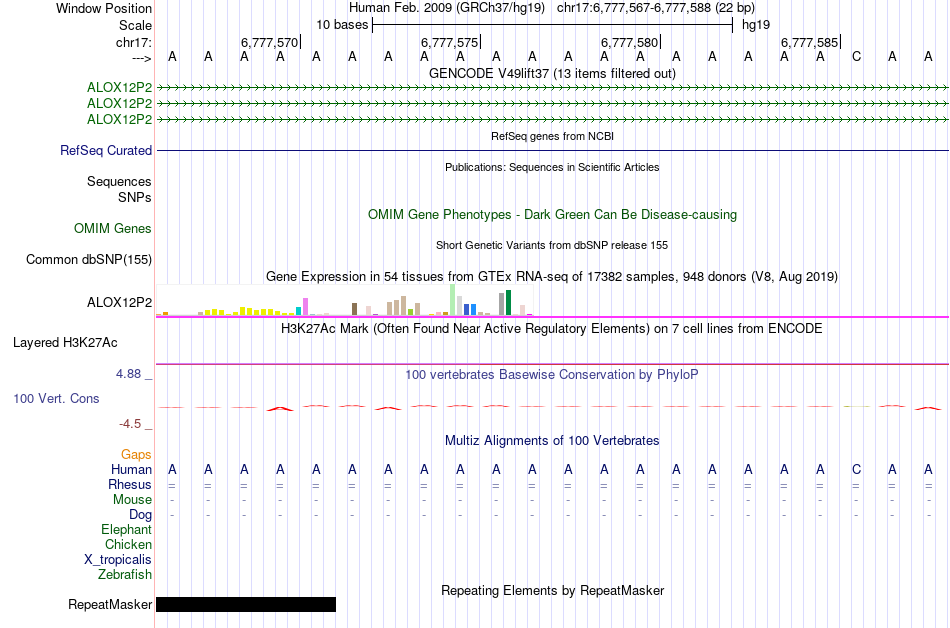Open Publications: Sequences in Scientific Articles title

coord(552,167)
